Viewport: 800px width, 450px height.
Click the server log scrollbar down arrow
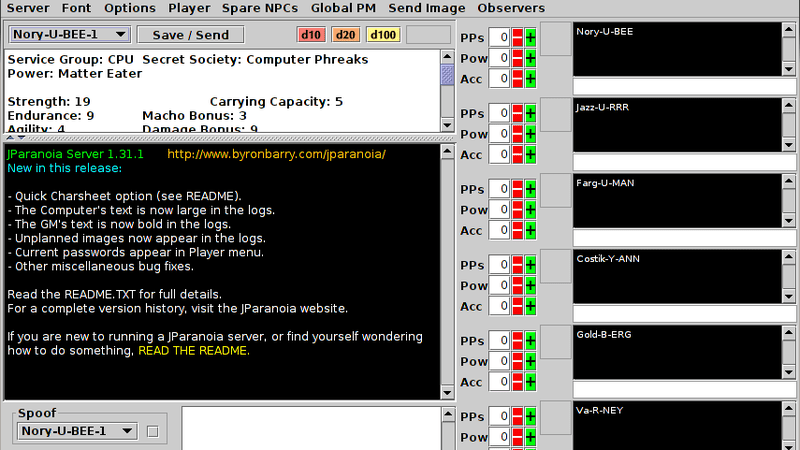(447, 392)
